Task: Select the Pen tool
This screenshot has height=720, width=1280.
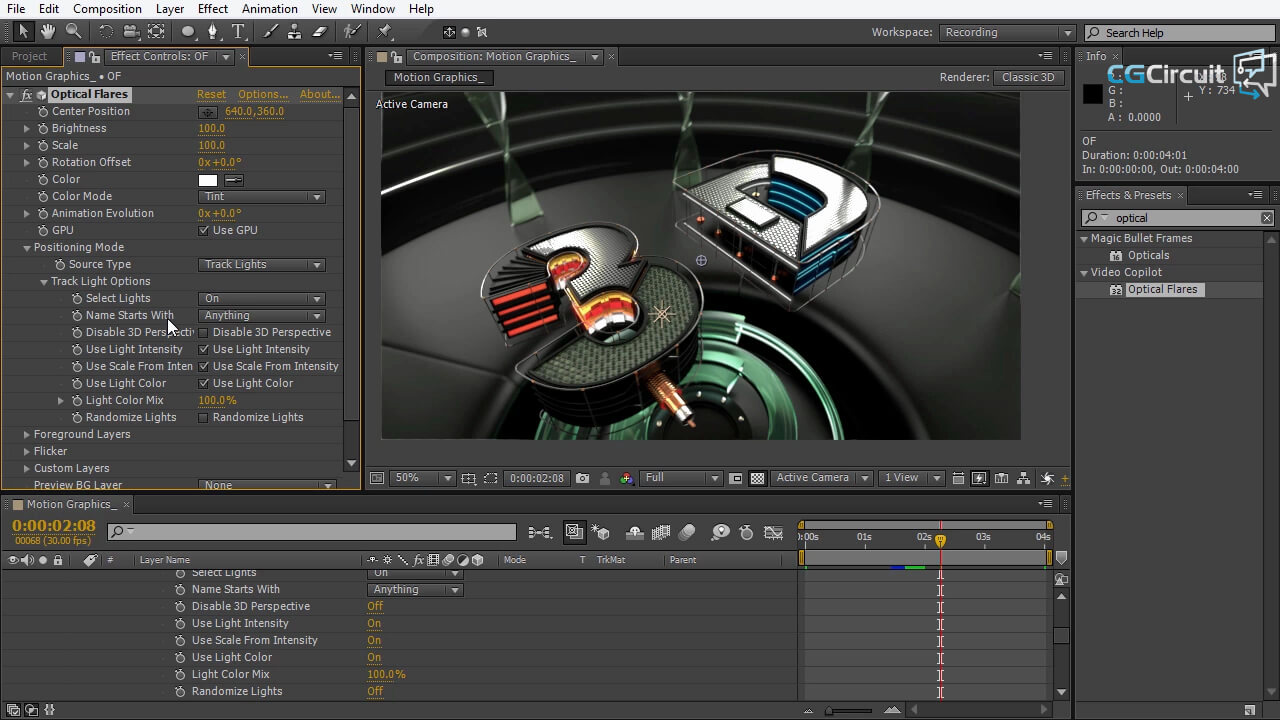Action: coord(213,32)
